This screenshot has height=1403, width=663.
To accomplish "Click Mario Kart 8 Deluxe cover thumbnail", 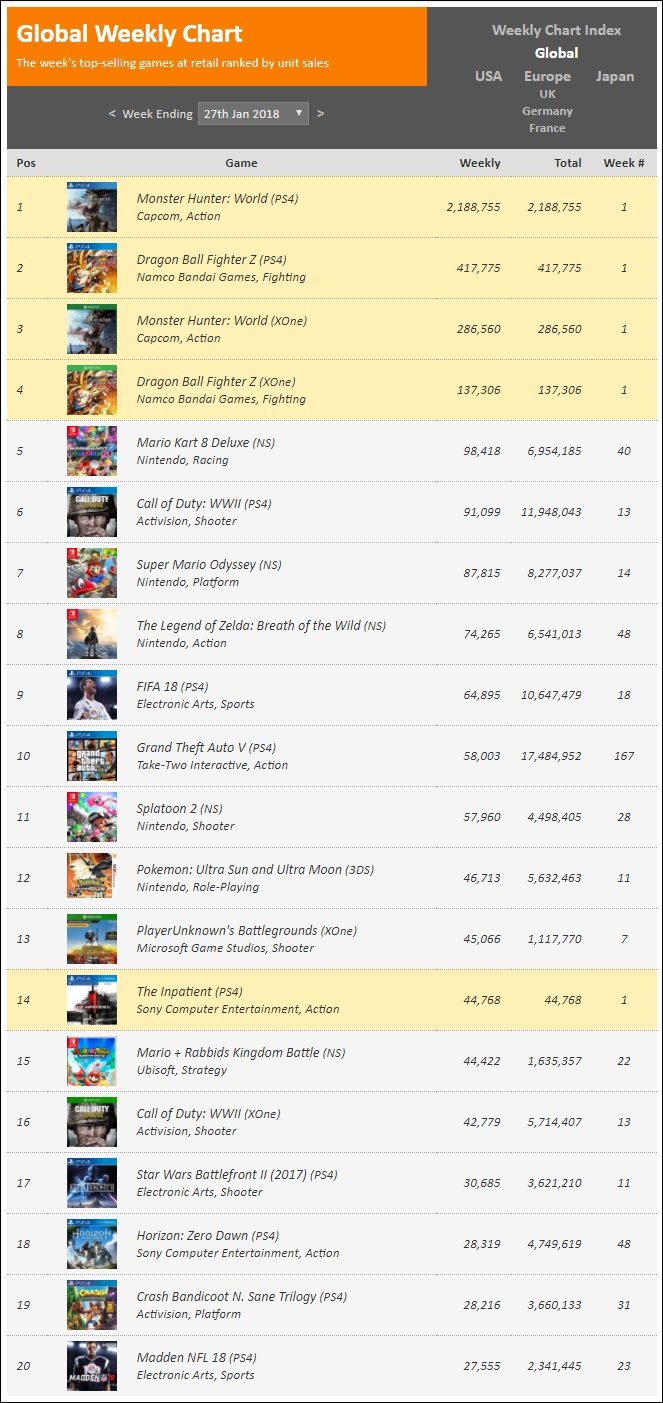I will [92, 451].
